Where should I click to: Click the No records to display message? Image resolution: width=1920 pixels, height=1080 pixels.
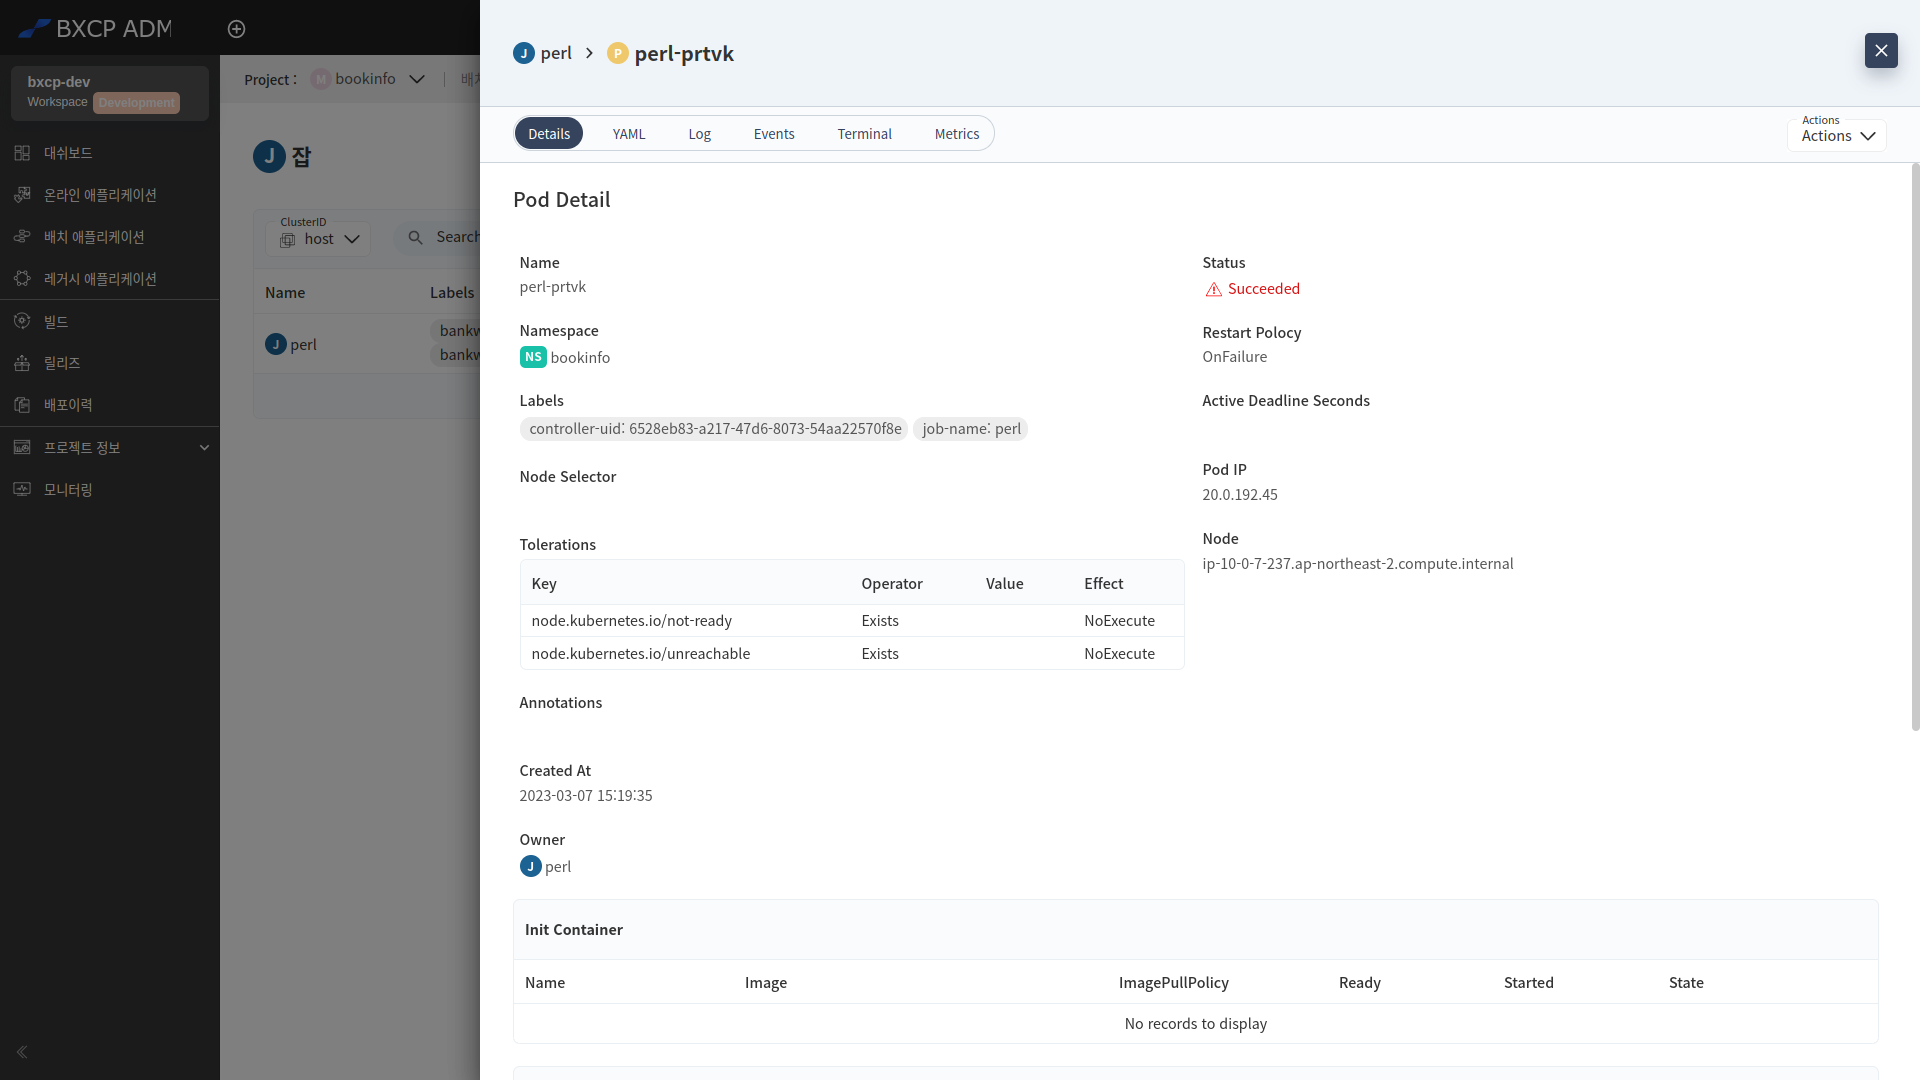1196,1024
